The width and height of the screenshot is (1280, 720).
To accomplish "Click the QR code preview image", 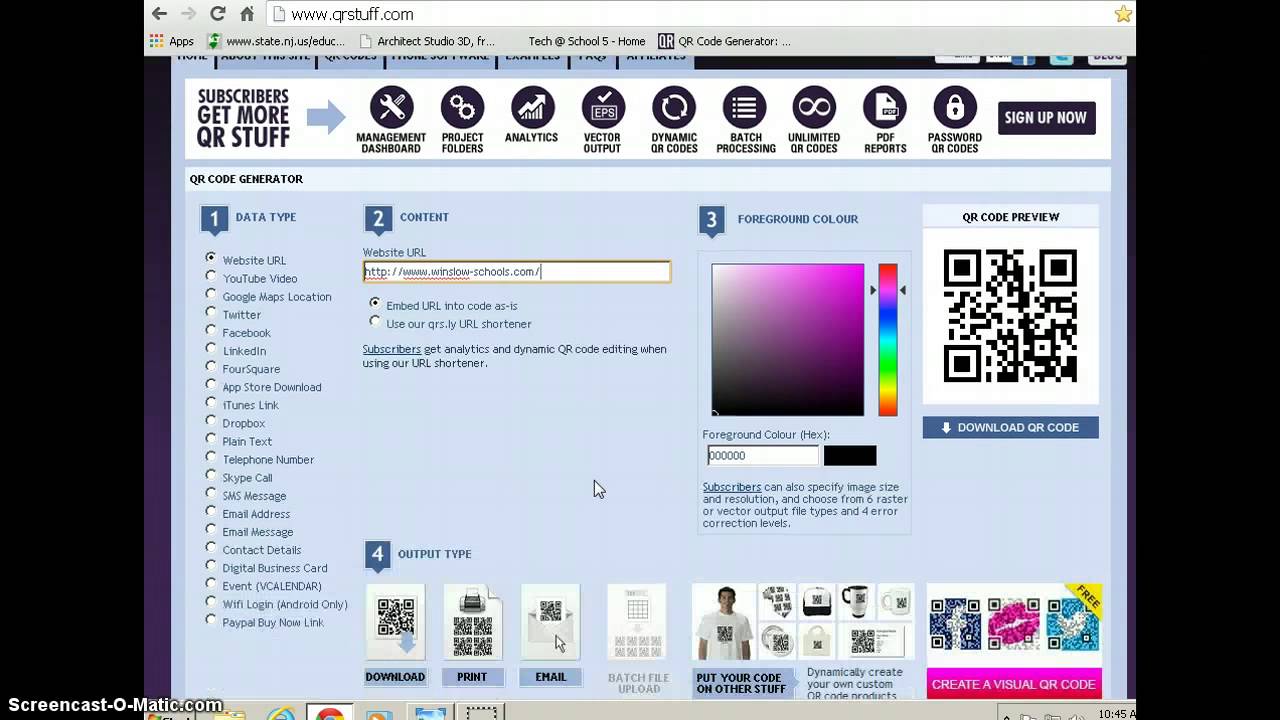I will tap(1010, 316).
